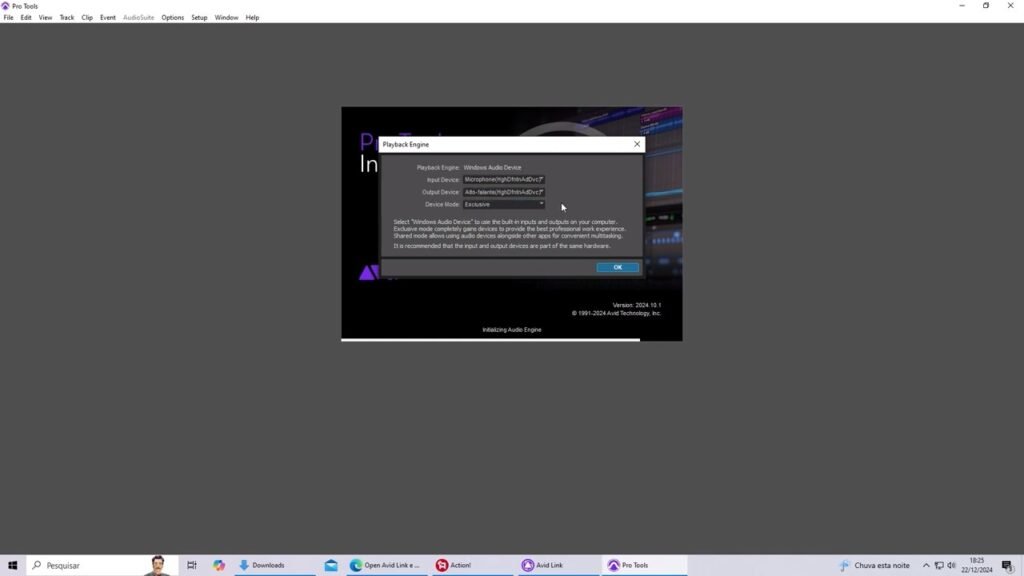Screen dimensions: 1024x576
Task: Open Task View in taskbar
Action: click(191, 565)
